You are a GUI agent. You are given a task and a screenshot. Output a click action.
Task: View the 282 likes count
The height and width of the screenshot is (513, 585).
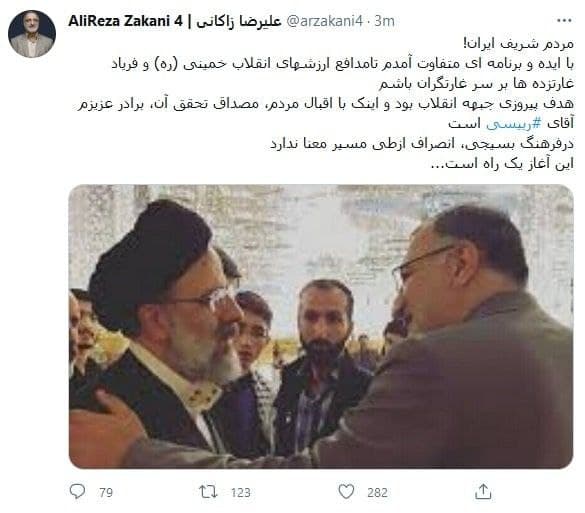pyautogui.click(x=377, y=492)
